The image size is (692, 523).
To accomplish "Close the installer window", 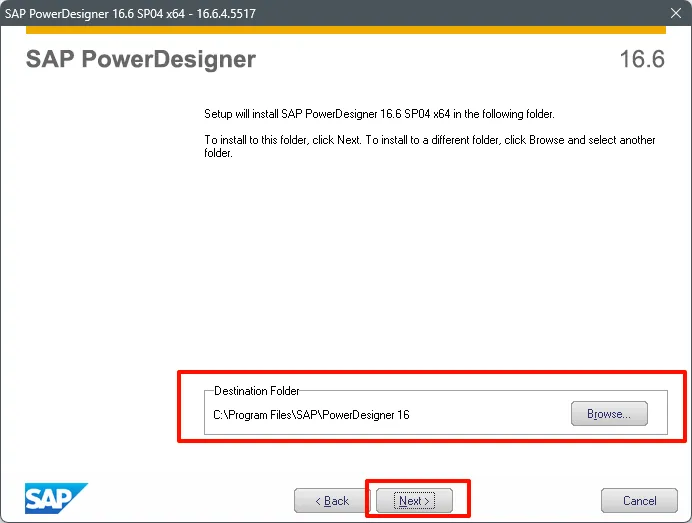I will click(x=676, y=13).
